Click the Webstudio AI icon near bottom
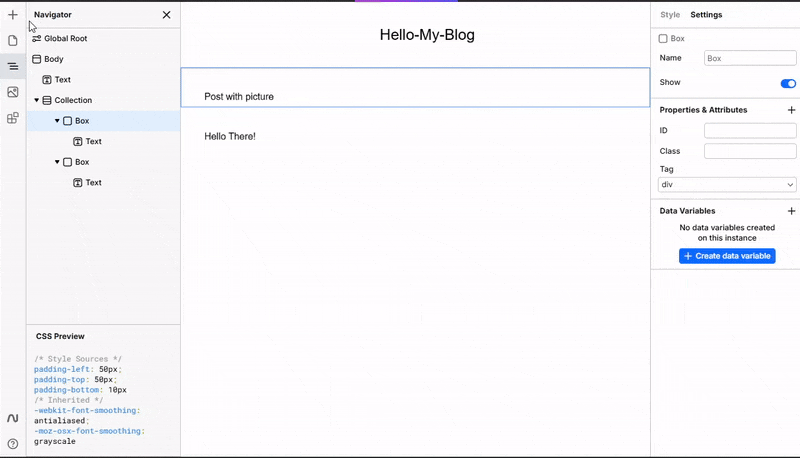The height and width of the screenshot is (458, 800). [13, 418]
